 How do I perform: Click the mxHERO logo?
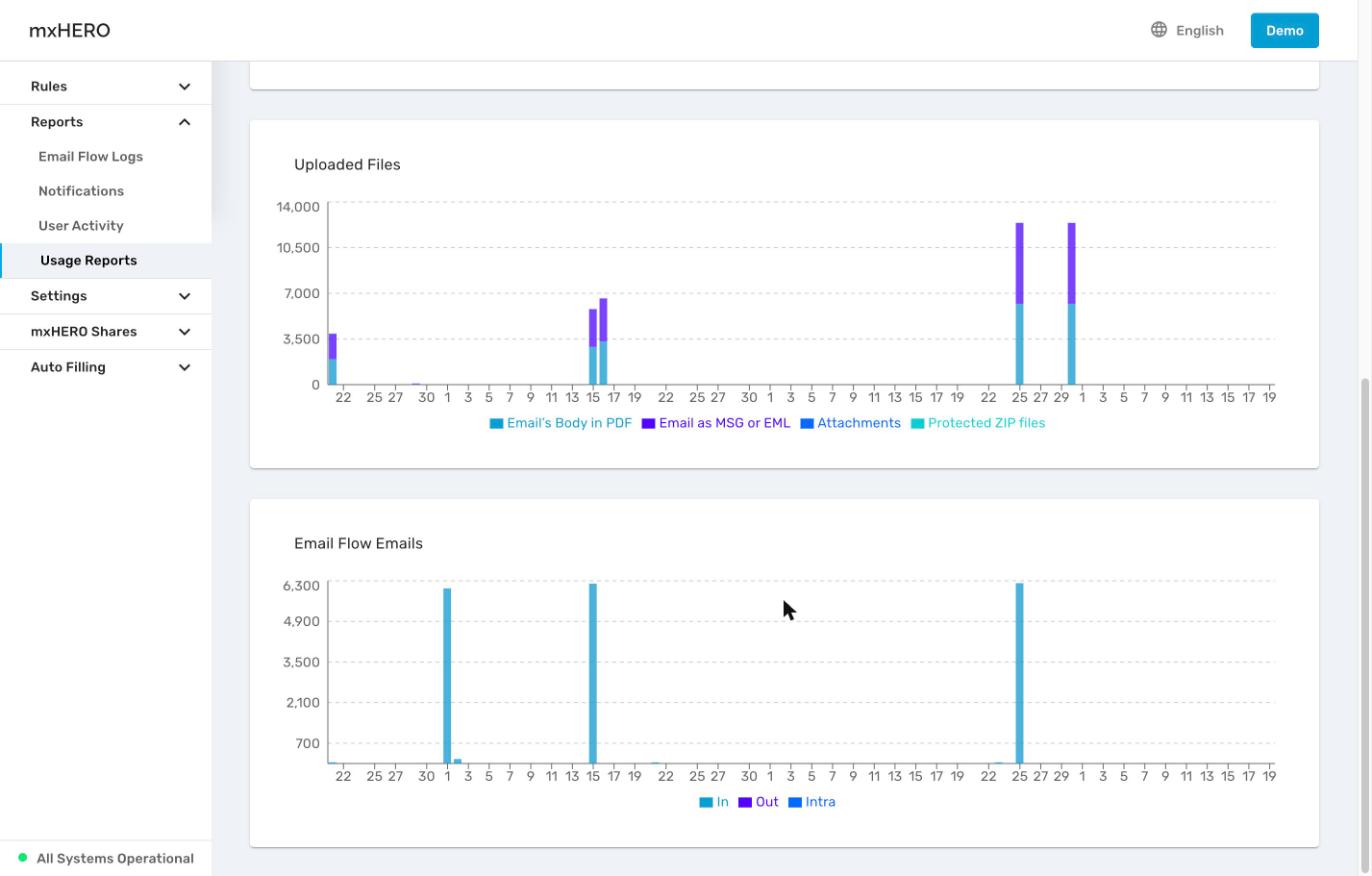69,30
